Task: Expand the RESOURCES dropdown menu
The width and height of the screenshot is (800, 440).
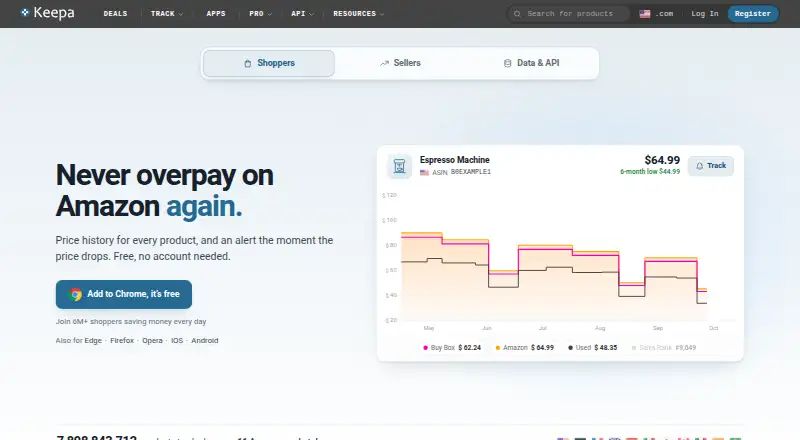Action: [x=359, y=14]
